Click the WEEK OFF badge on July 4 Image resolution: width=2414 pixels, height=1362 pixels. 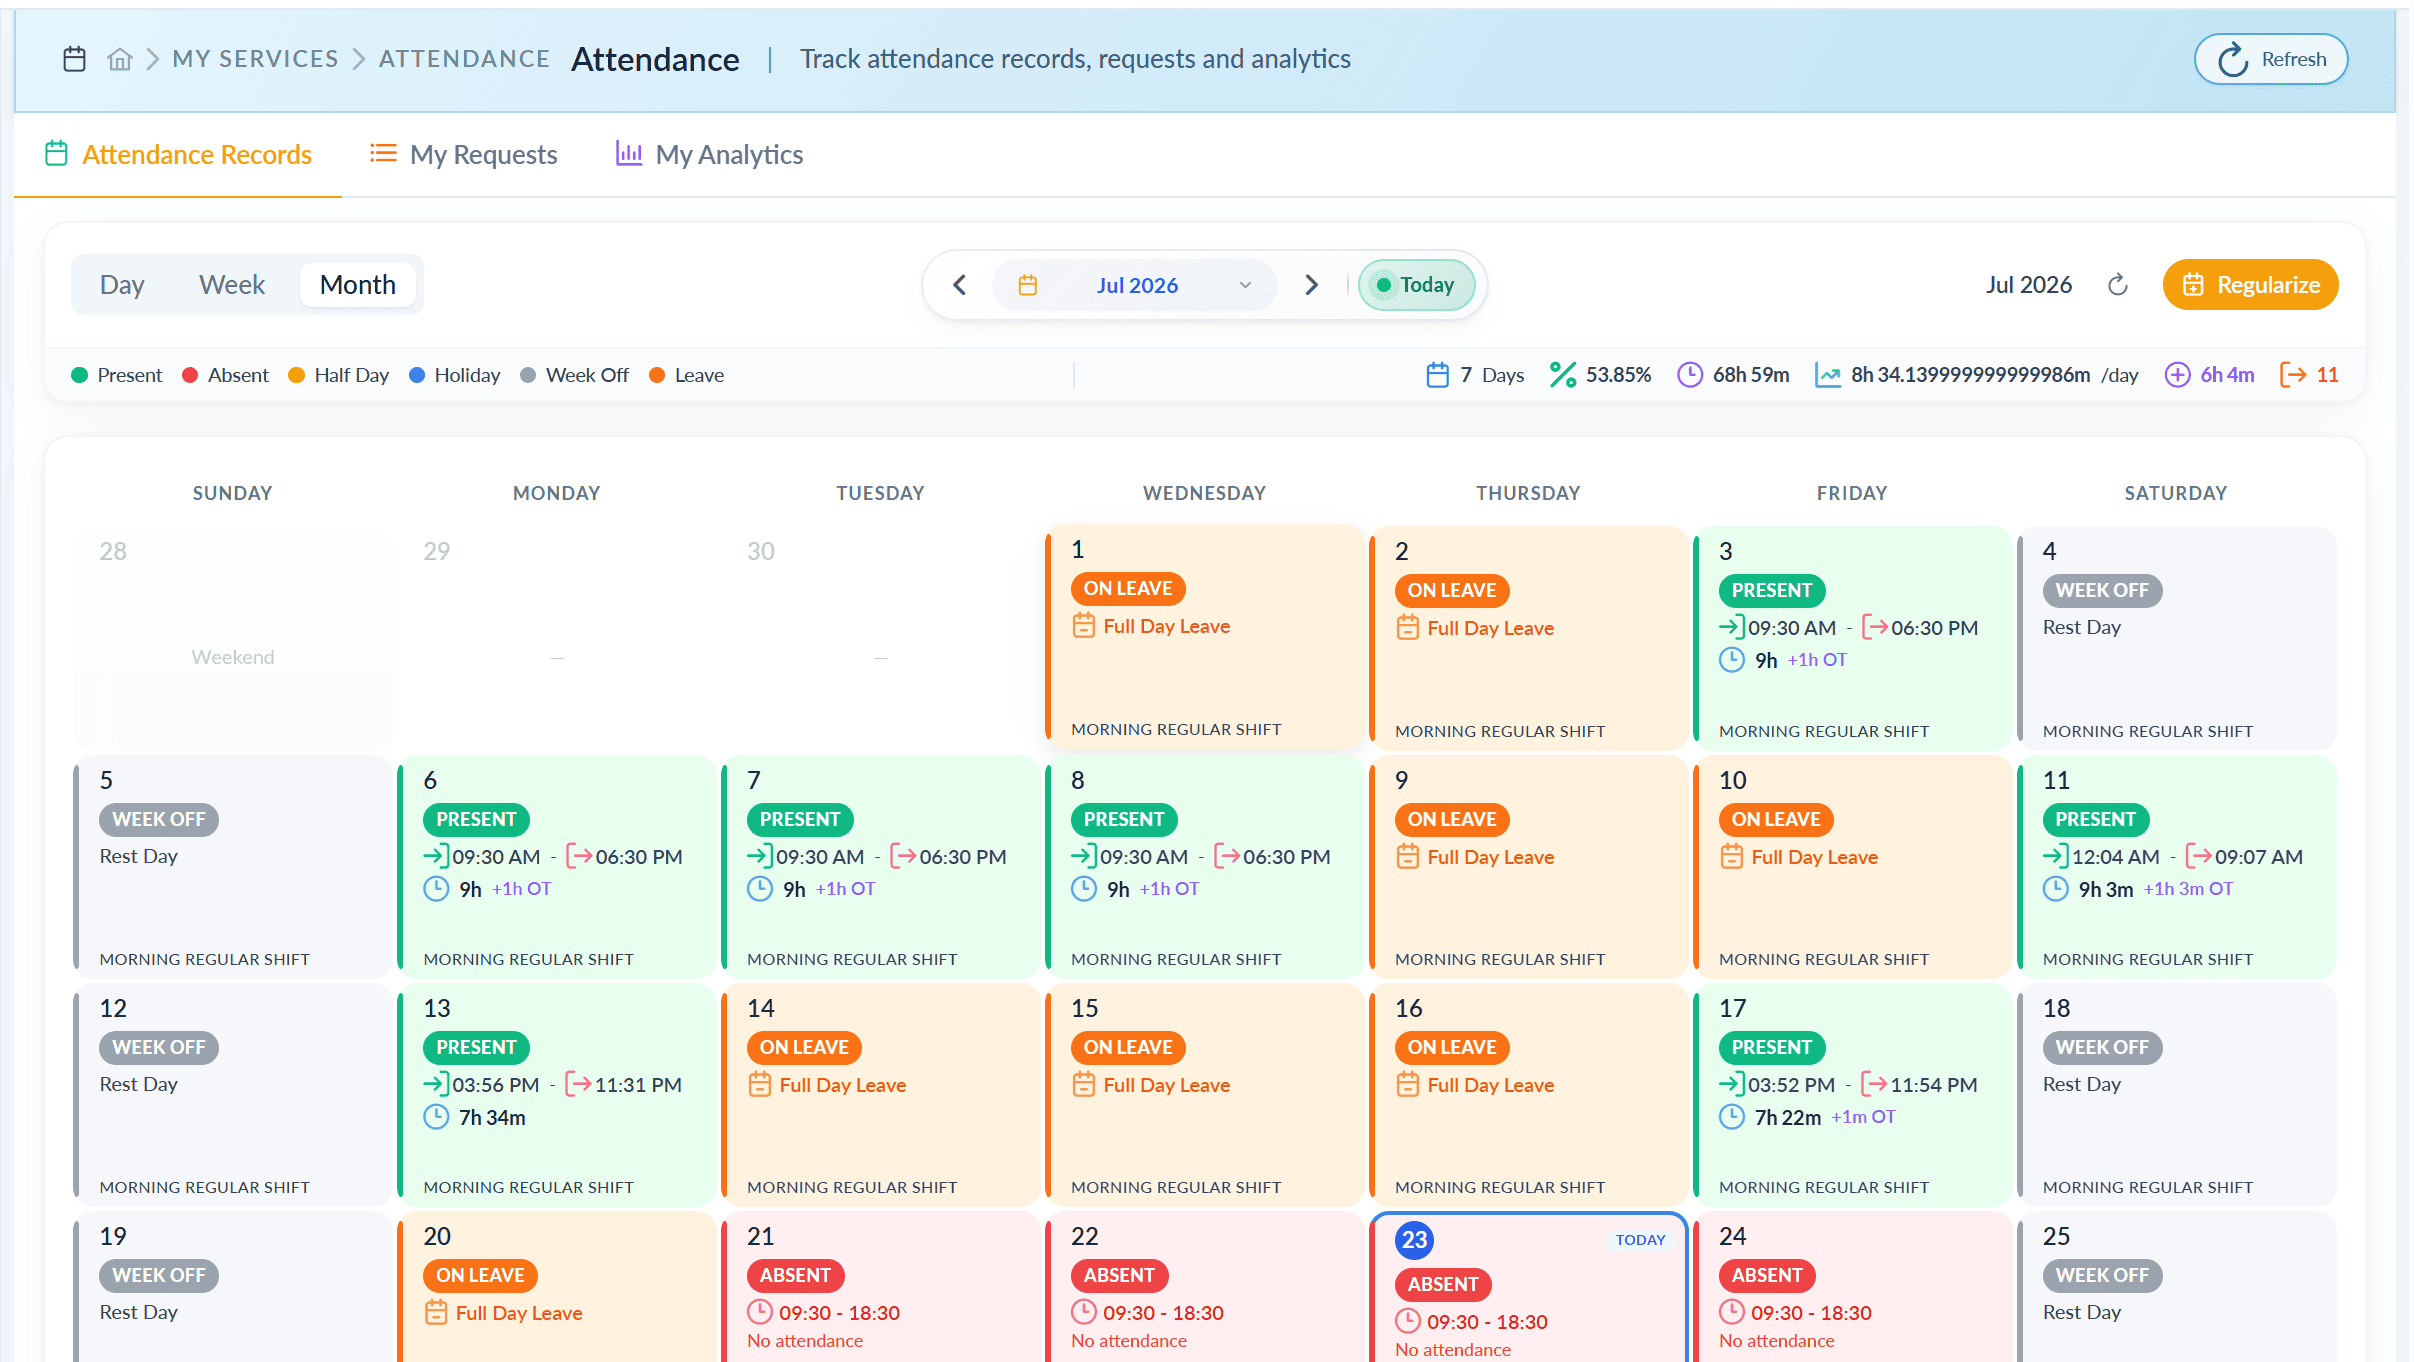point(2102,590)
